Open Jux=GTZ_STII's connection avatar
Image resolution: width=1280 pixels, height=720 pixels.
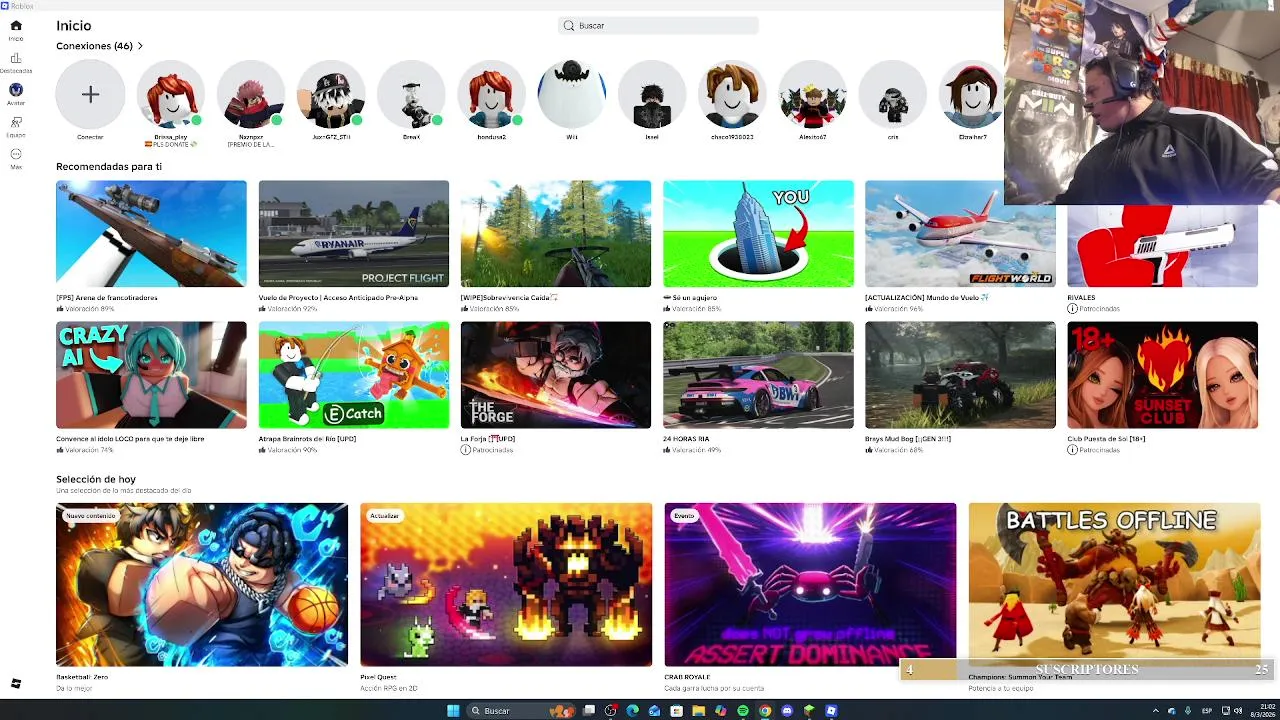[x=331, y=94]
